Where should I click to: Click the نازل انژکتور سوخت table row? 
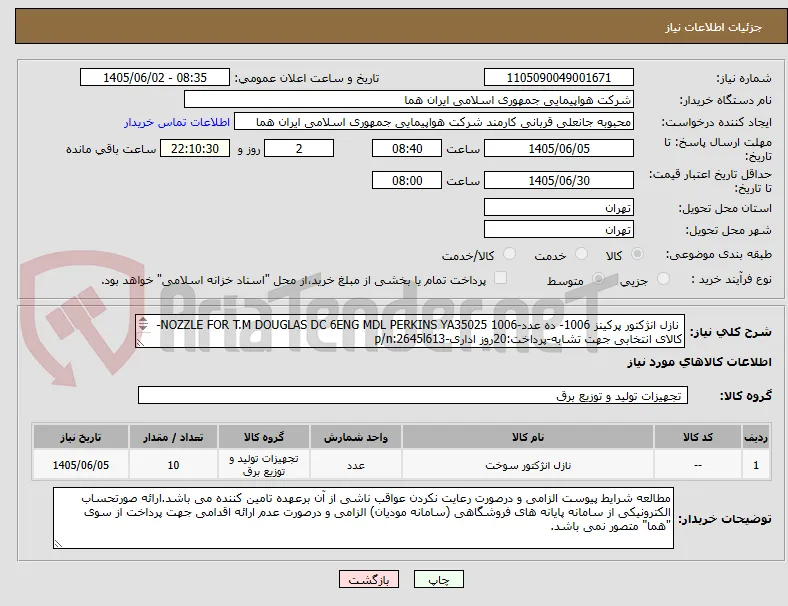coord(401,465)
